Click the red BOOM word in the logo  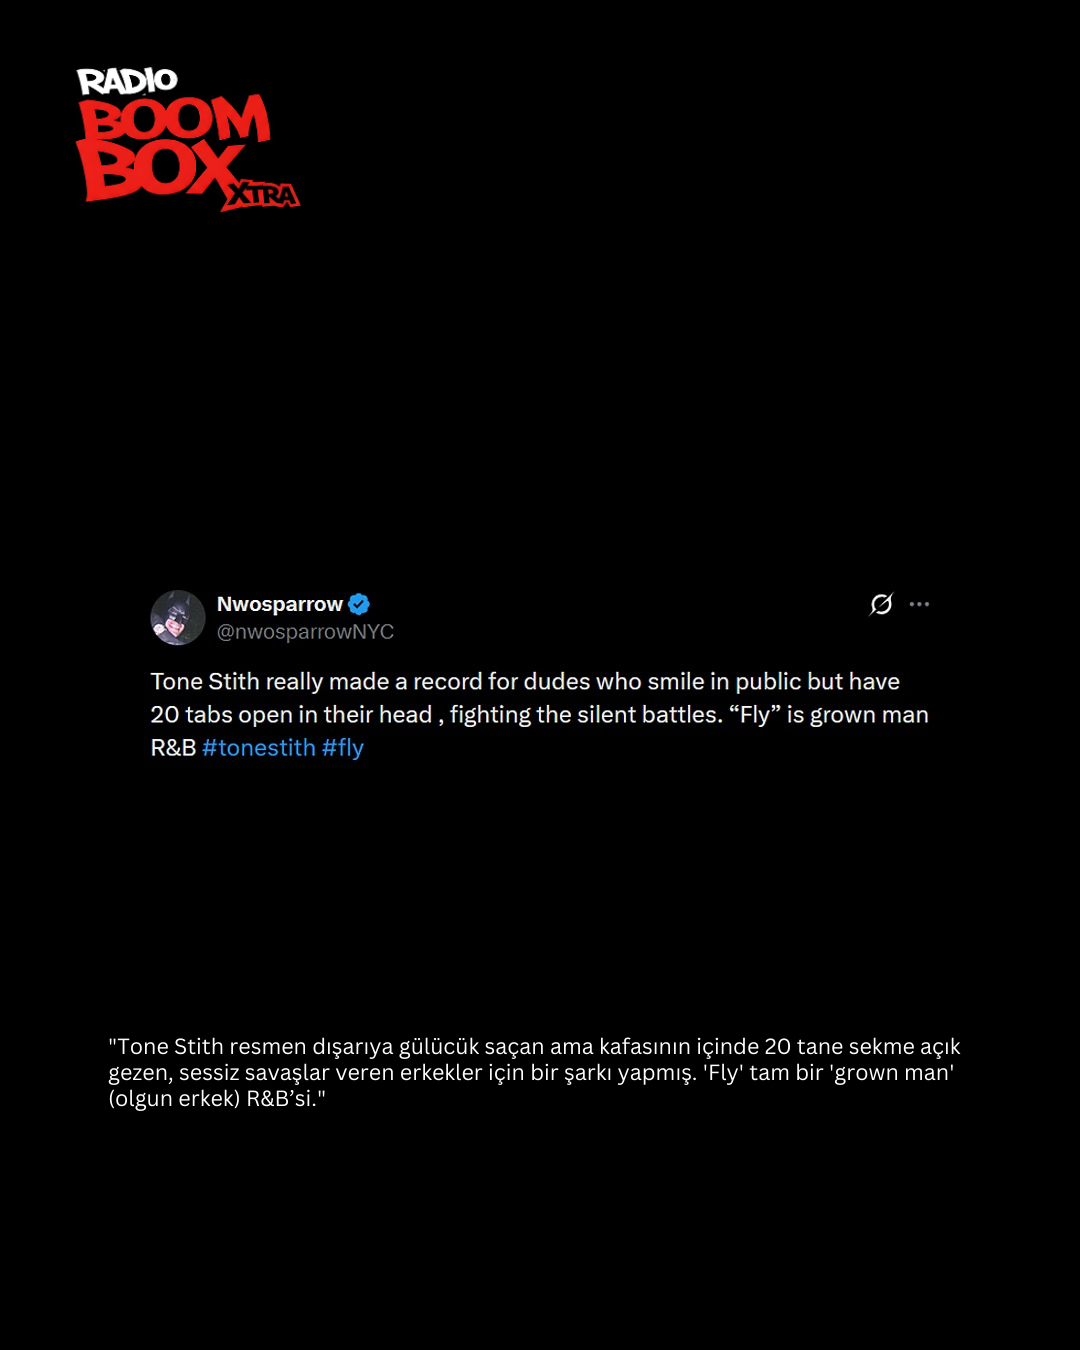(x=175, y=120)
